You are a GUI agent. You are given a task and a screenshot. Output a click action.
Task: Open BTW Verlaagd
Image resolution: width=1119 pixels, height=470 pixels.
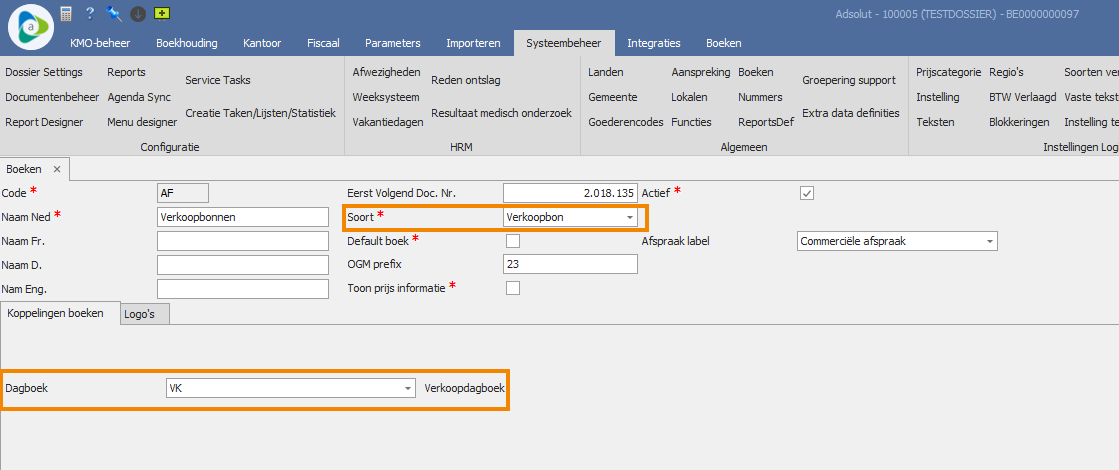(1023, 97)
